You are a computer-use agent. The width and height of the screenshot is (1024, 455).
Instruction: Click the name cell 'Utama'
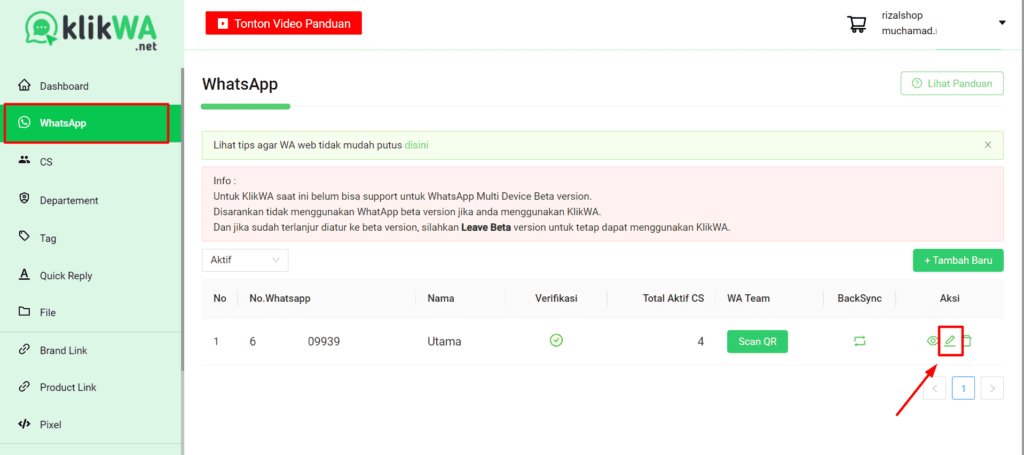pos(444,341)
